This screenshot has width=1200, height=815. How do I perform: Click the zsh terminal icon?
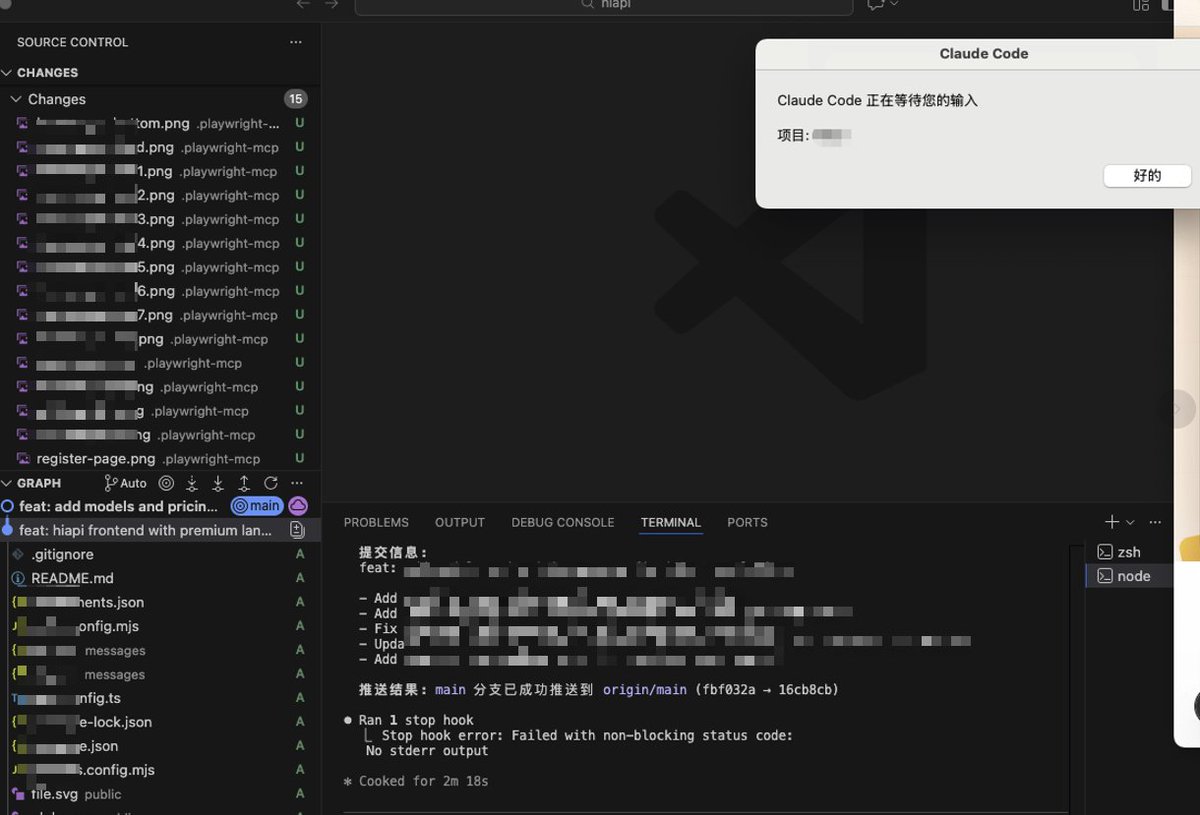[1105, 552]
